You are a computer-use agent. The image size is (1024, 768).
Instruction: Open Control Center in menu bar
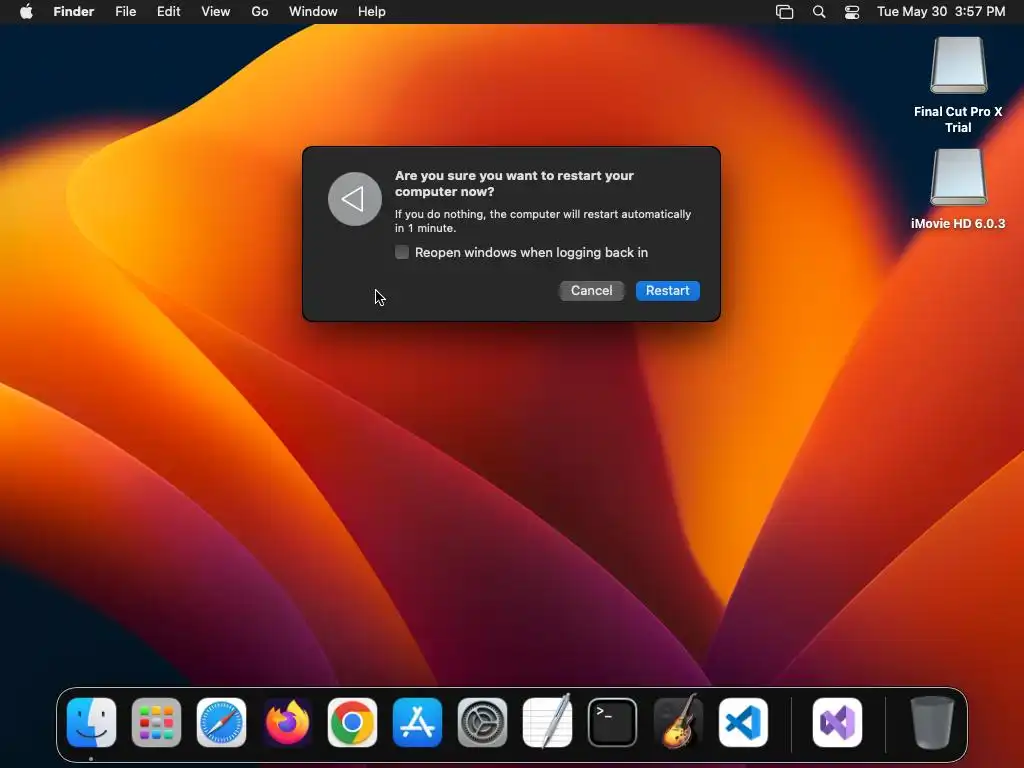point(852,12)
